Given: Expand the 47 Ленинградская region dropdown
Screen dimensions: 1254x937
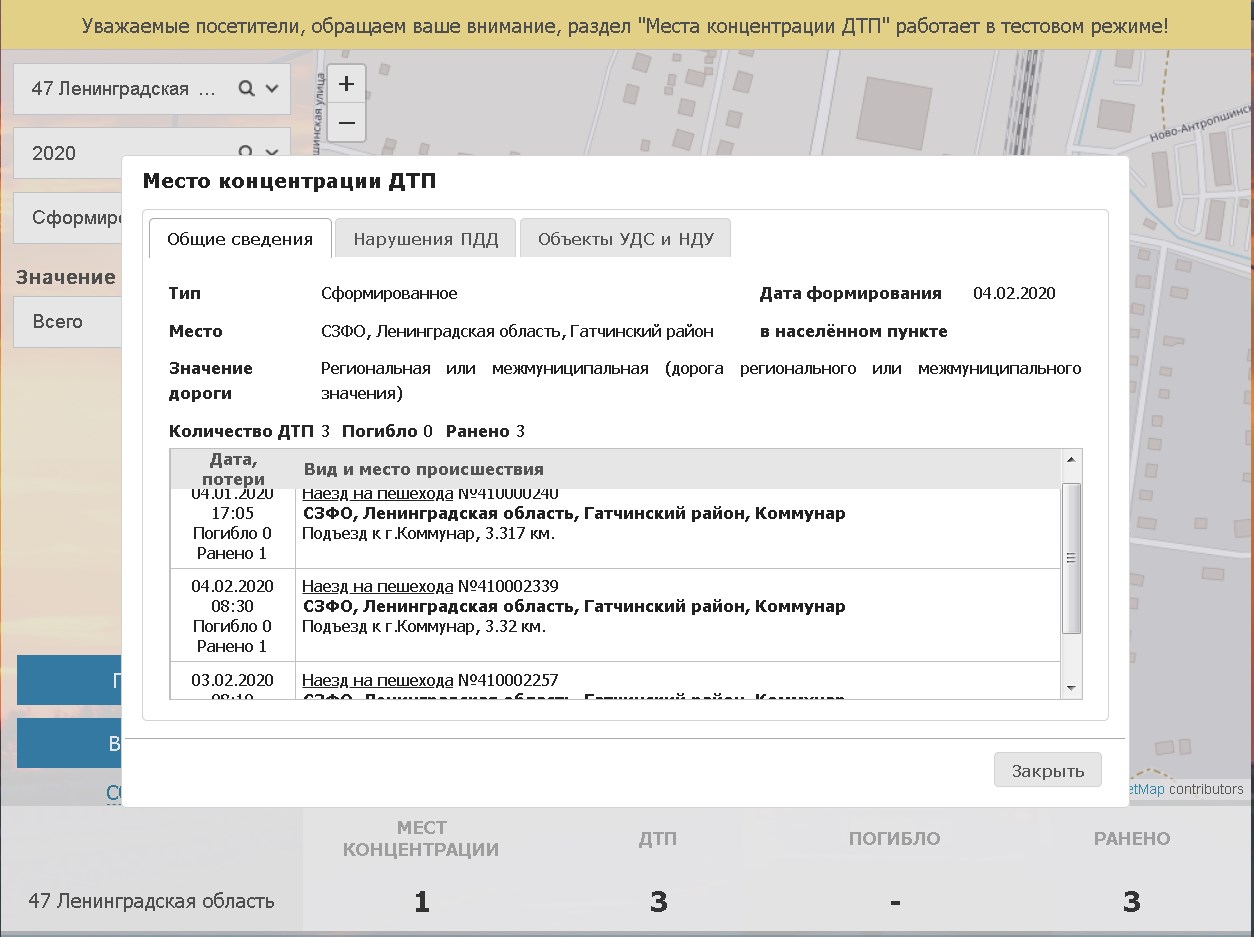Looking at the screenshot, I should (272, 89).
